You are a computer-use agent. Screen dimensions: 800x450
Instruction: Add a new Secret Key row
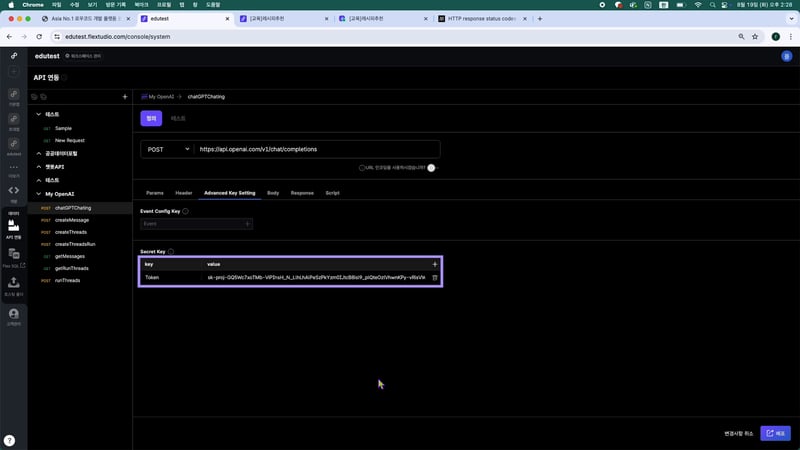click(x=434, y=264)
